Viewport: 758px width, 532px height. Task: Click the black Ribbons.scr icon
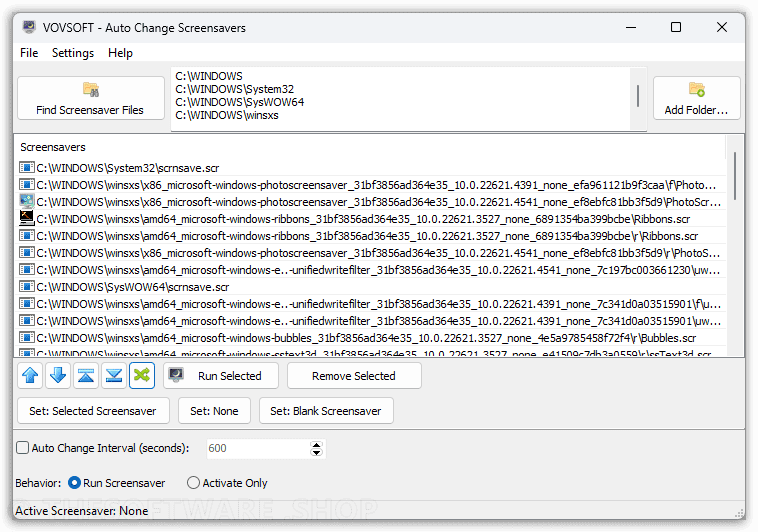click(27, 218)
